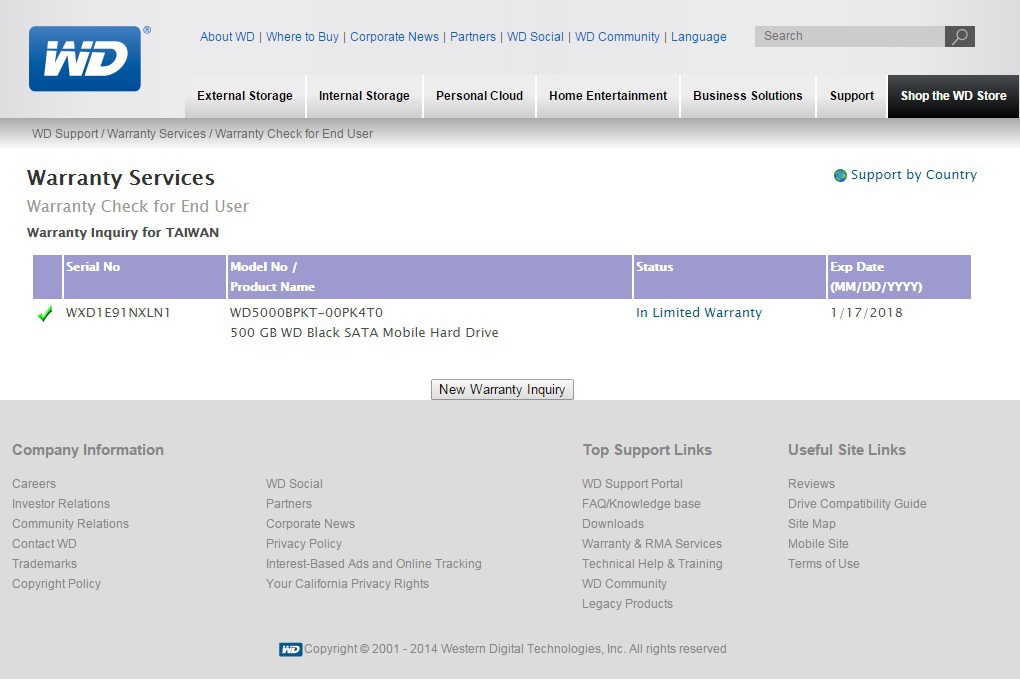Screen dimensions: 1020x682
Task: Open the Community Relations footer link
Action: 70,524
